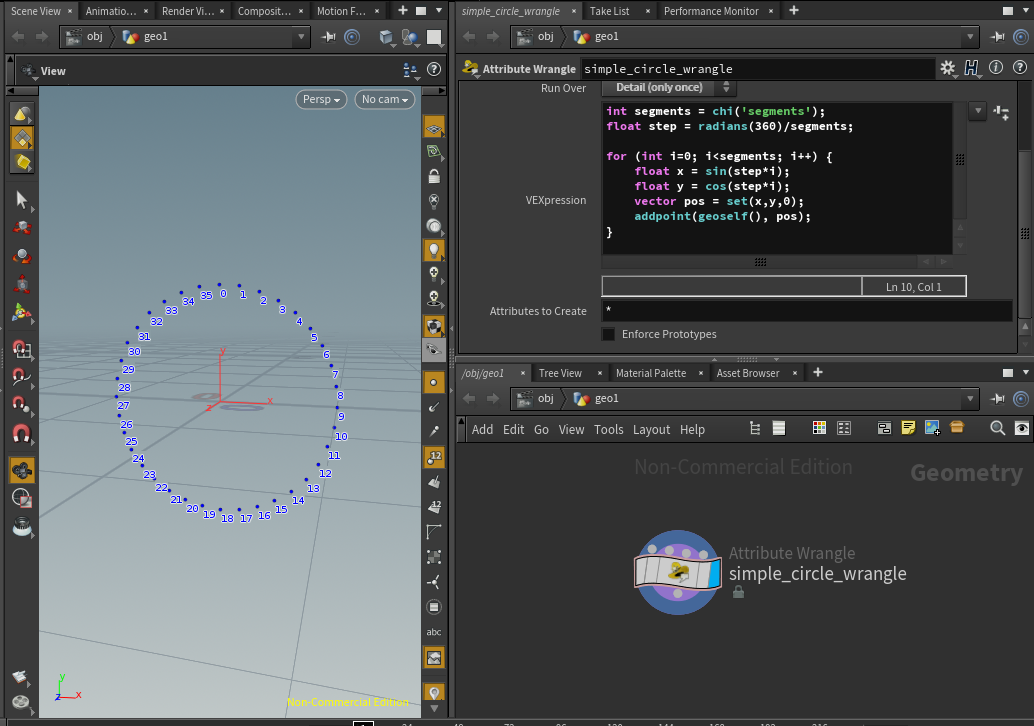Select the Objects selection mode icon
1034x726 pixels.
pyautogui.click(x=22, y=114)
